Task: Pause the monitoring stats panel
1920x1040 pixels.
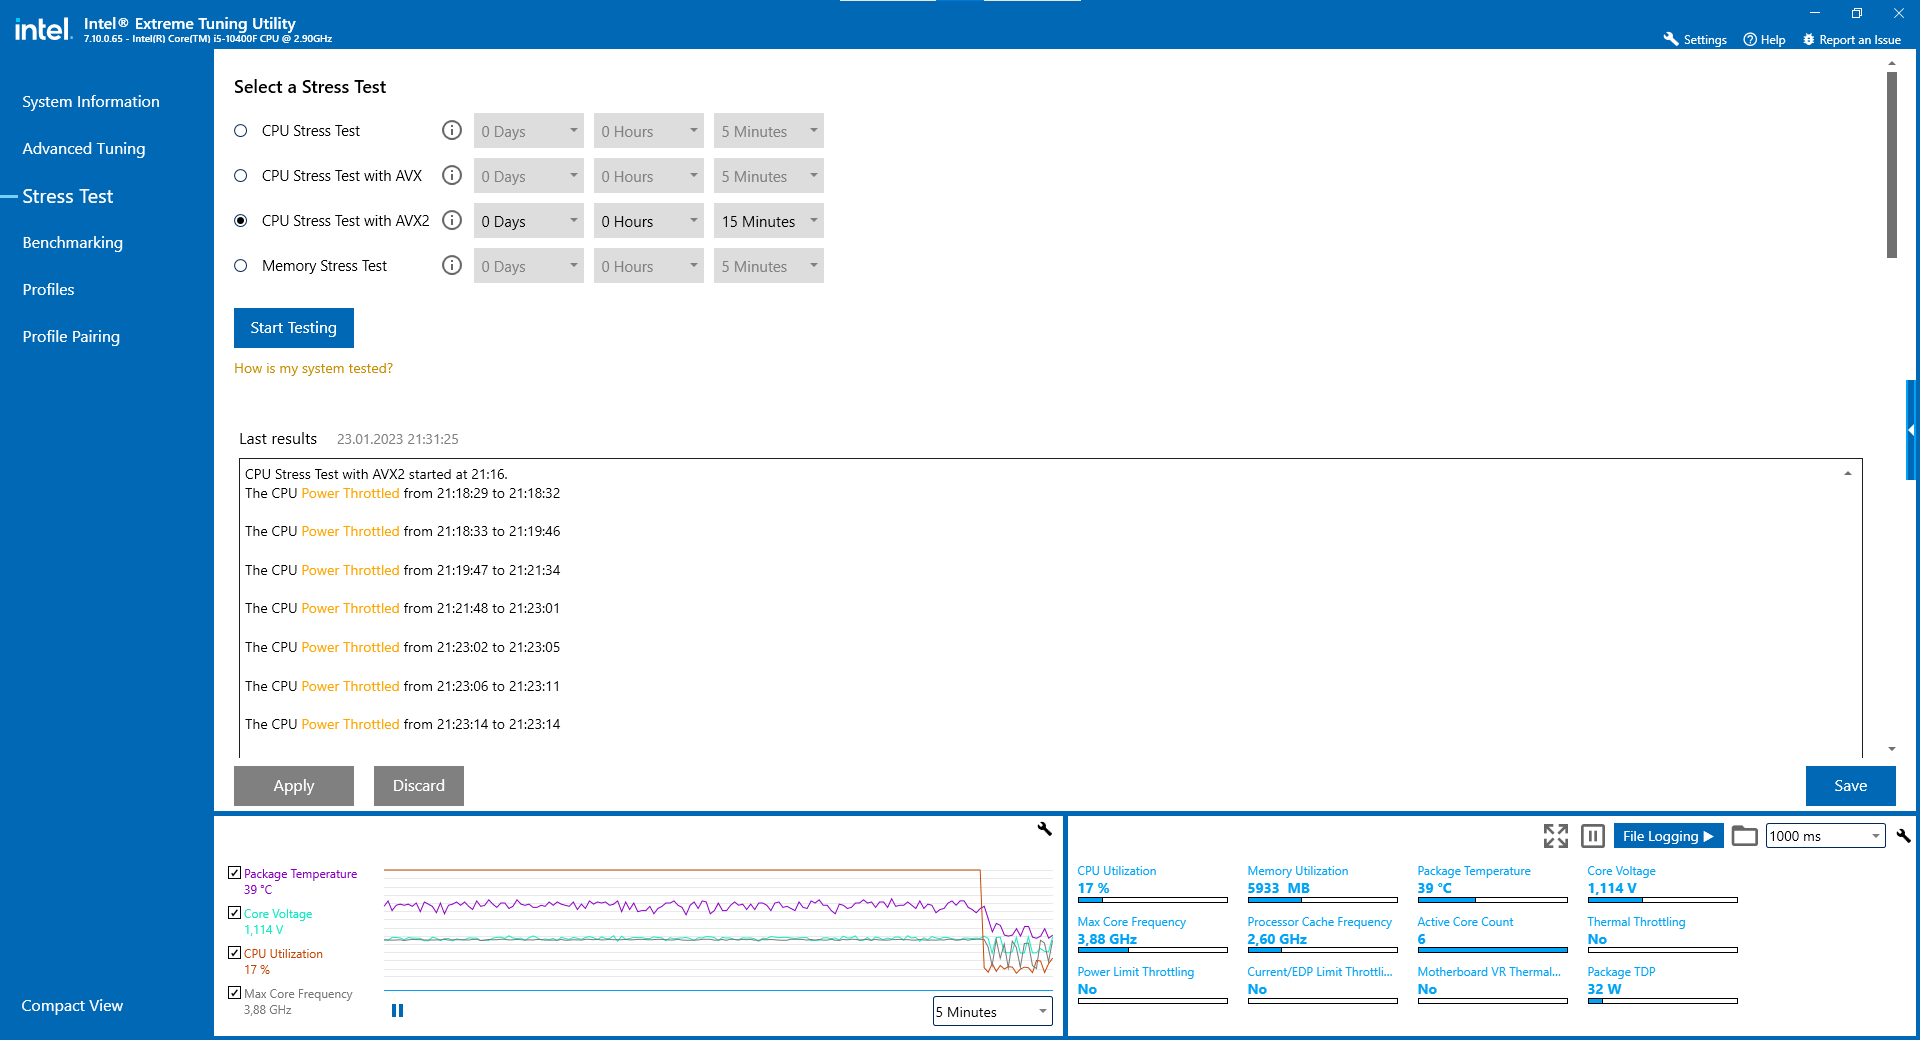Action: 1593,836
